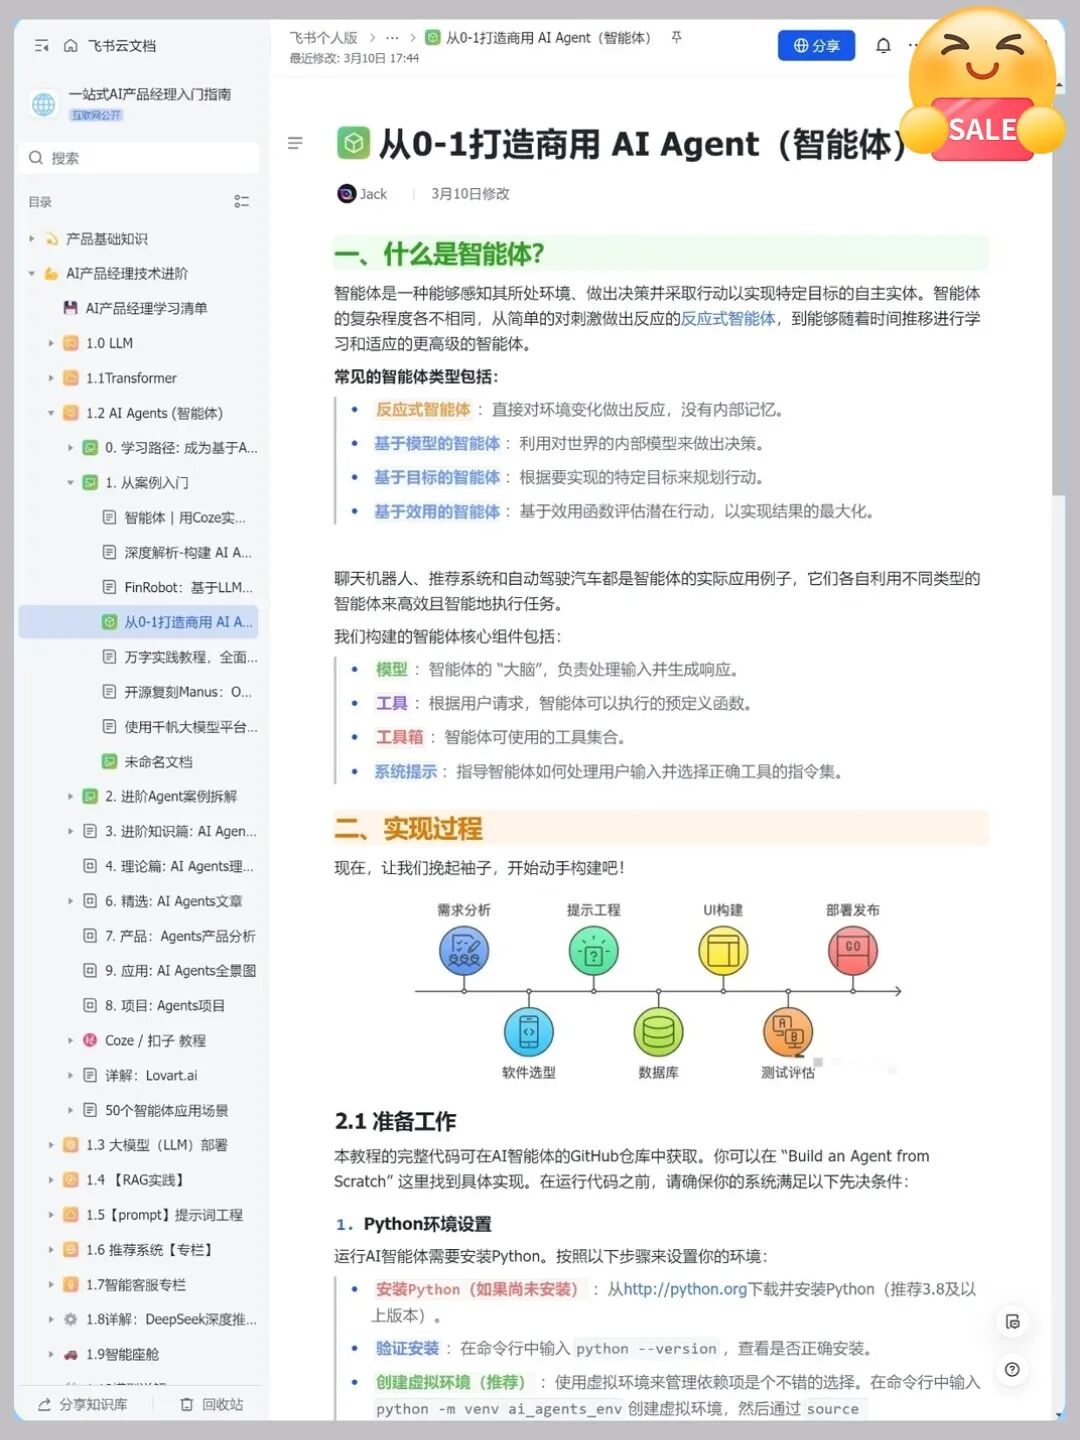This screenshot has height=1440, width=1080.
Task: Open 开源复刻Manus document
Action: pos(178,692)
